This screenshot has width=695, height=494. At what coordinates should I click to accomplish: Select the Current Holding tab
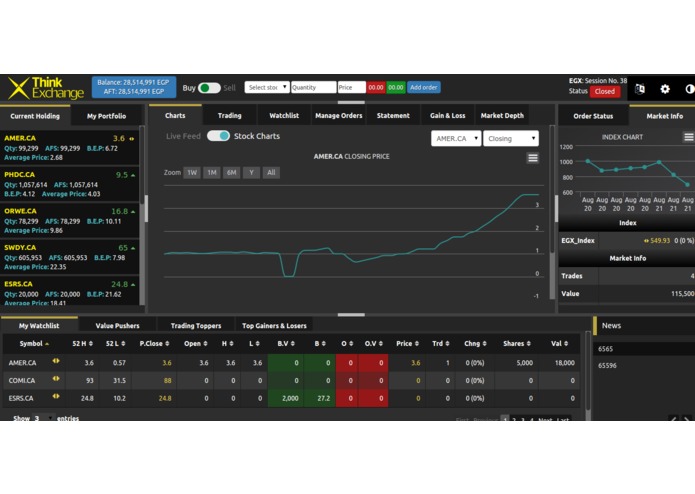pyautogui.click(x=35, y=116)
